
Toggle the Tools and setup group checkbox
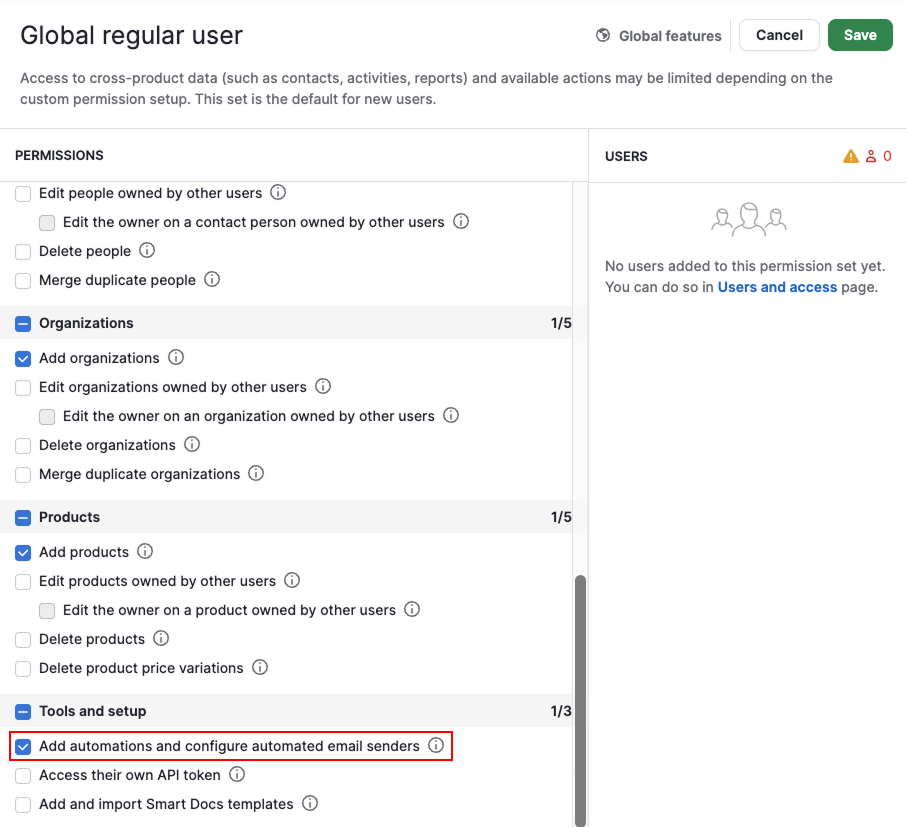pyautogui.click(x=23, y=711)
